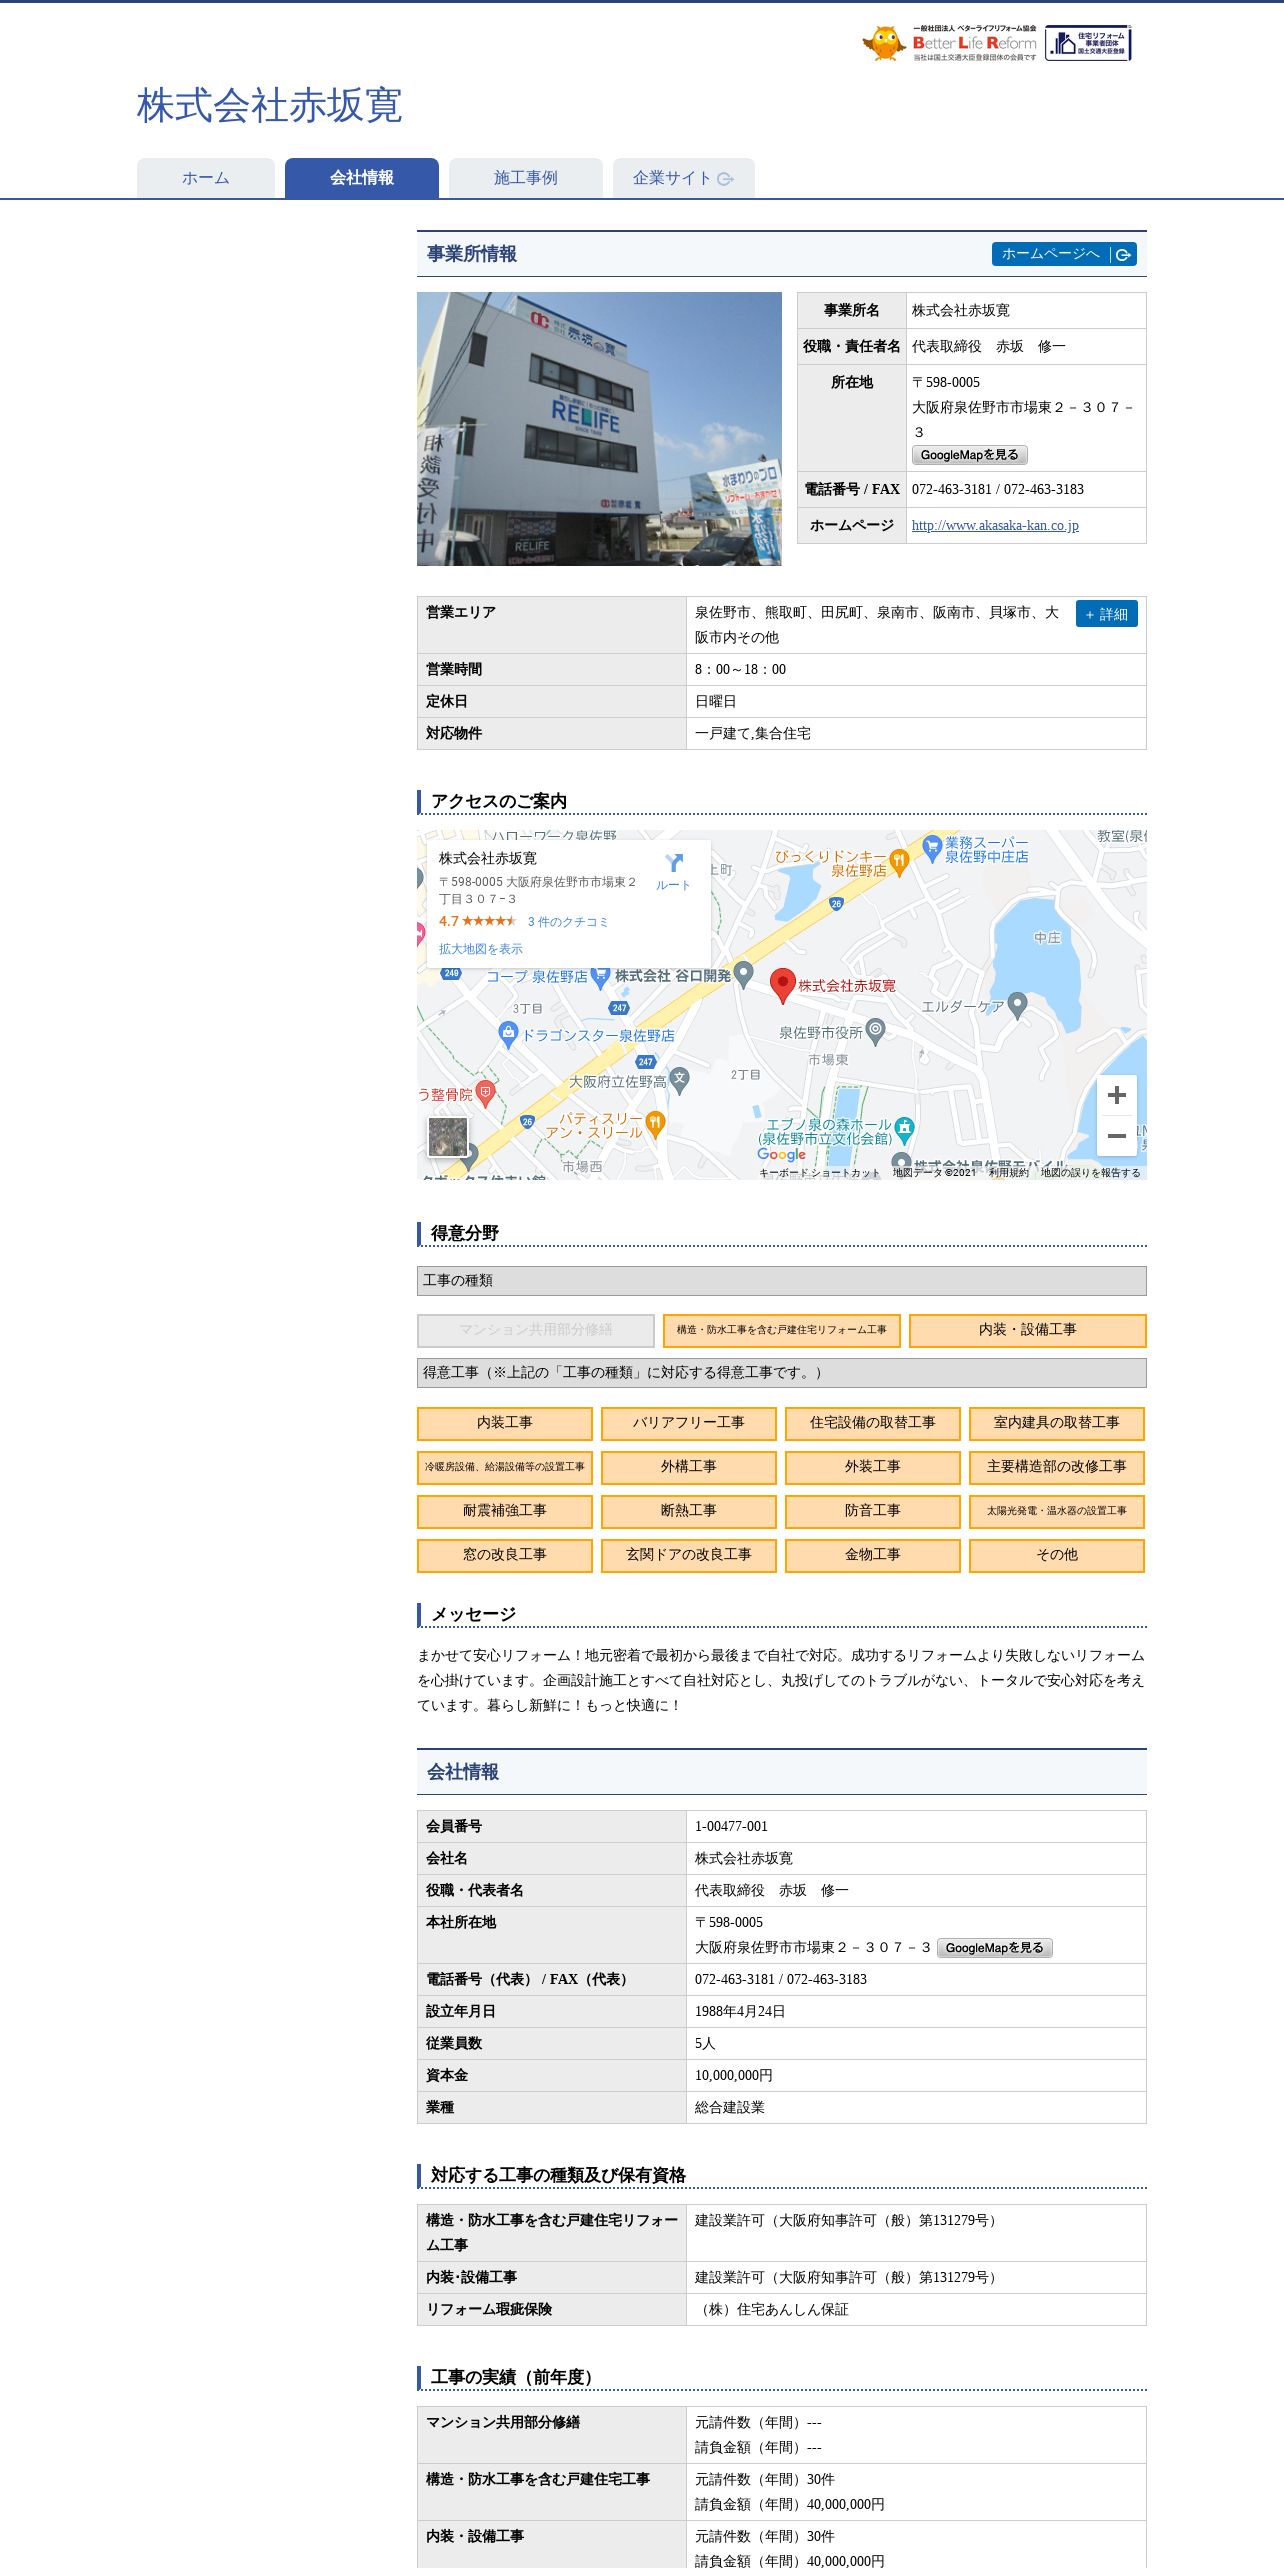Open 3件のクチコミ reviews link

568,922
